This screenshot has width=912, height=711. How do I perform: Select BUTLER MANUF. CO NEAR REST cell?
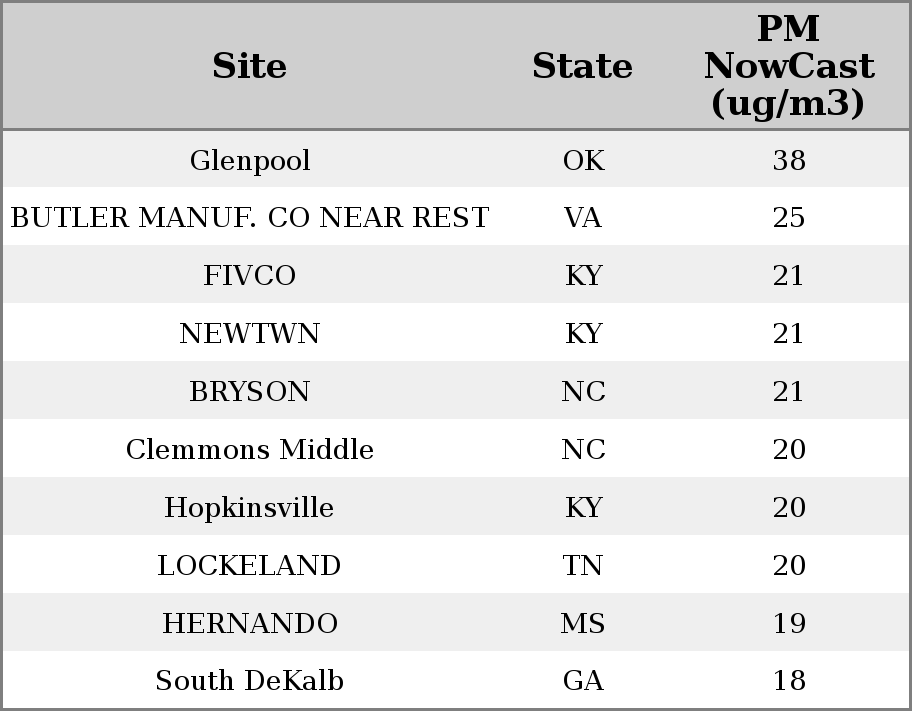point(250,218)
